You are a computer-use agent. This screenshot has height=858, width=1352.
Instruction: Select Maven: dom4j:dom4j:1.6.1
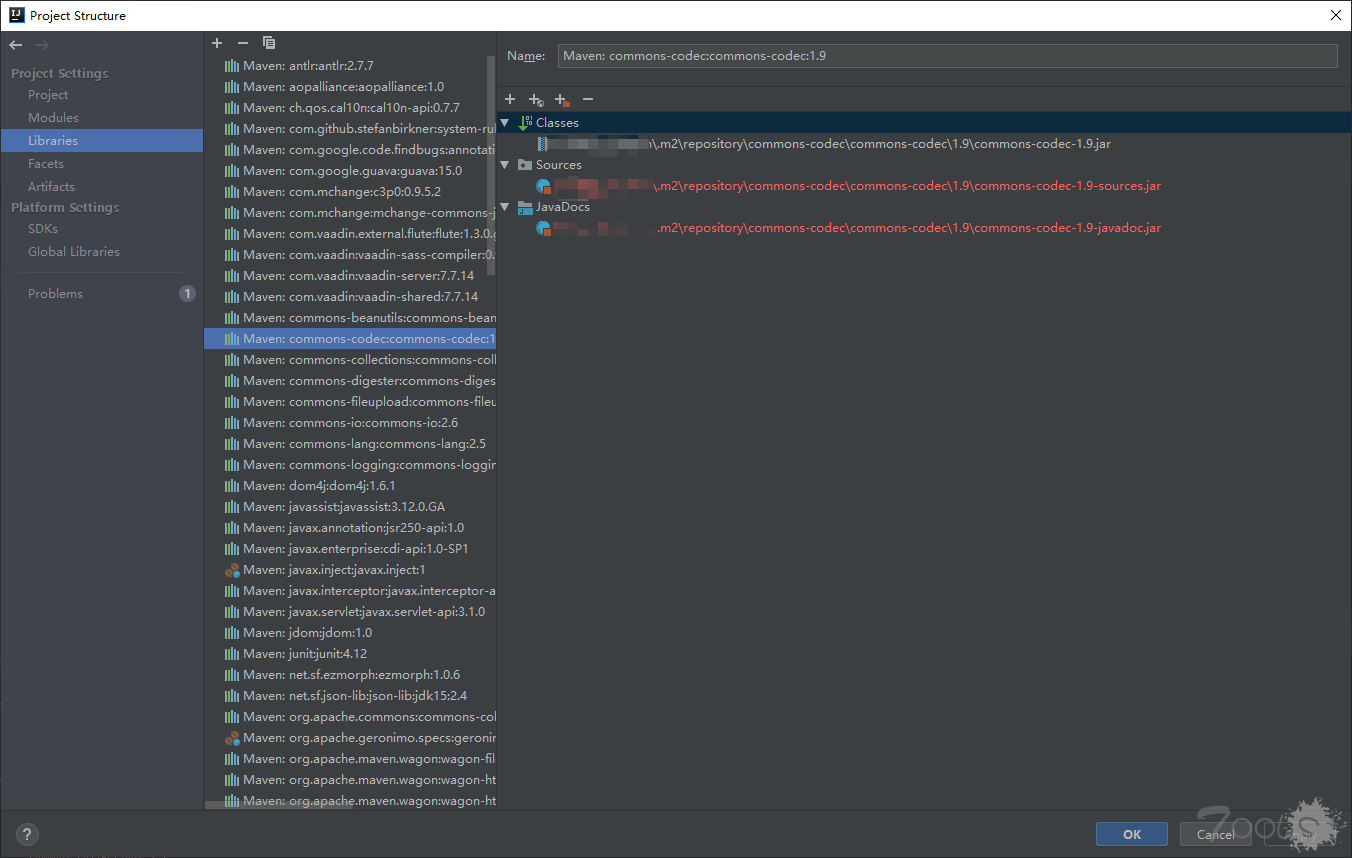point(350,486)
